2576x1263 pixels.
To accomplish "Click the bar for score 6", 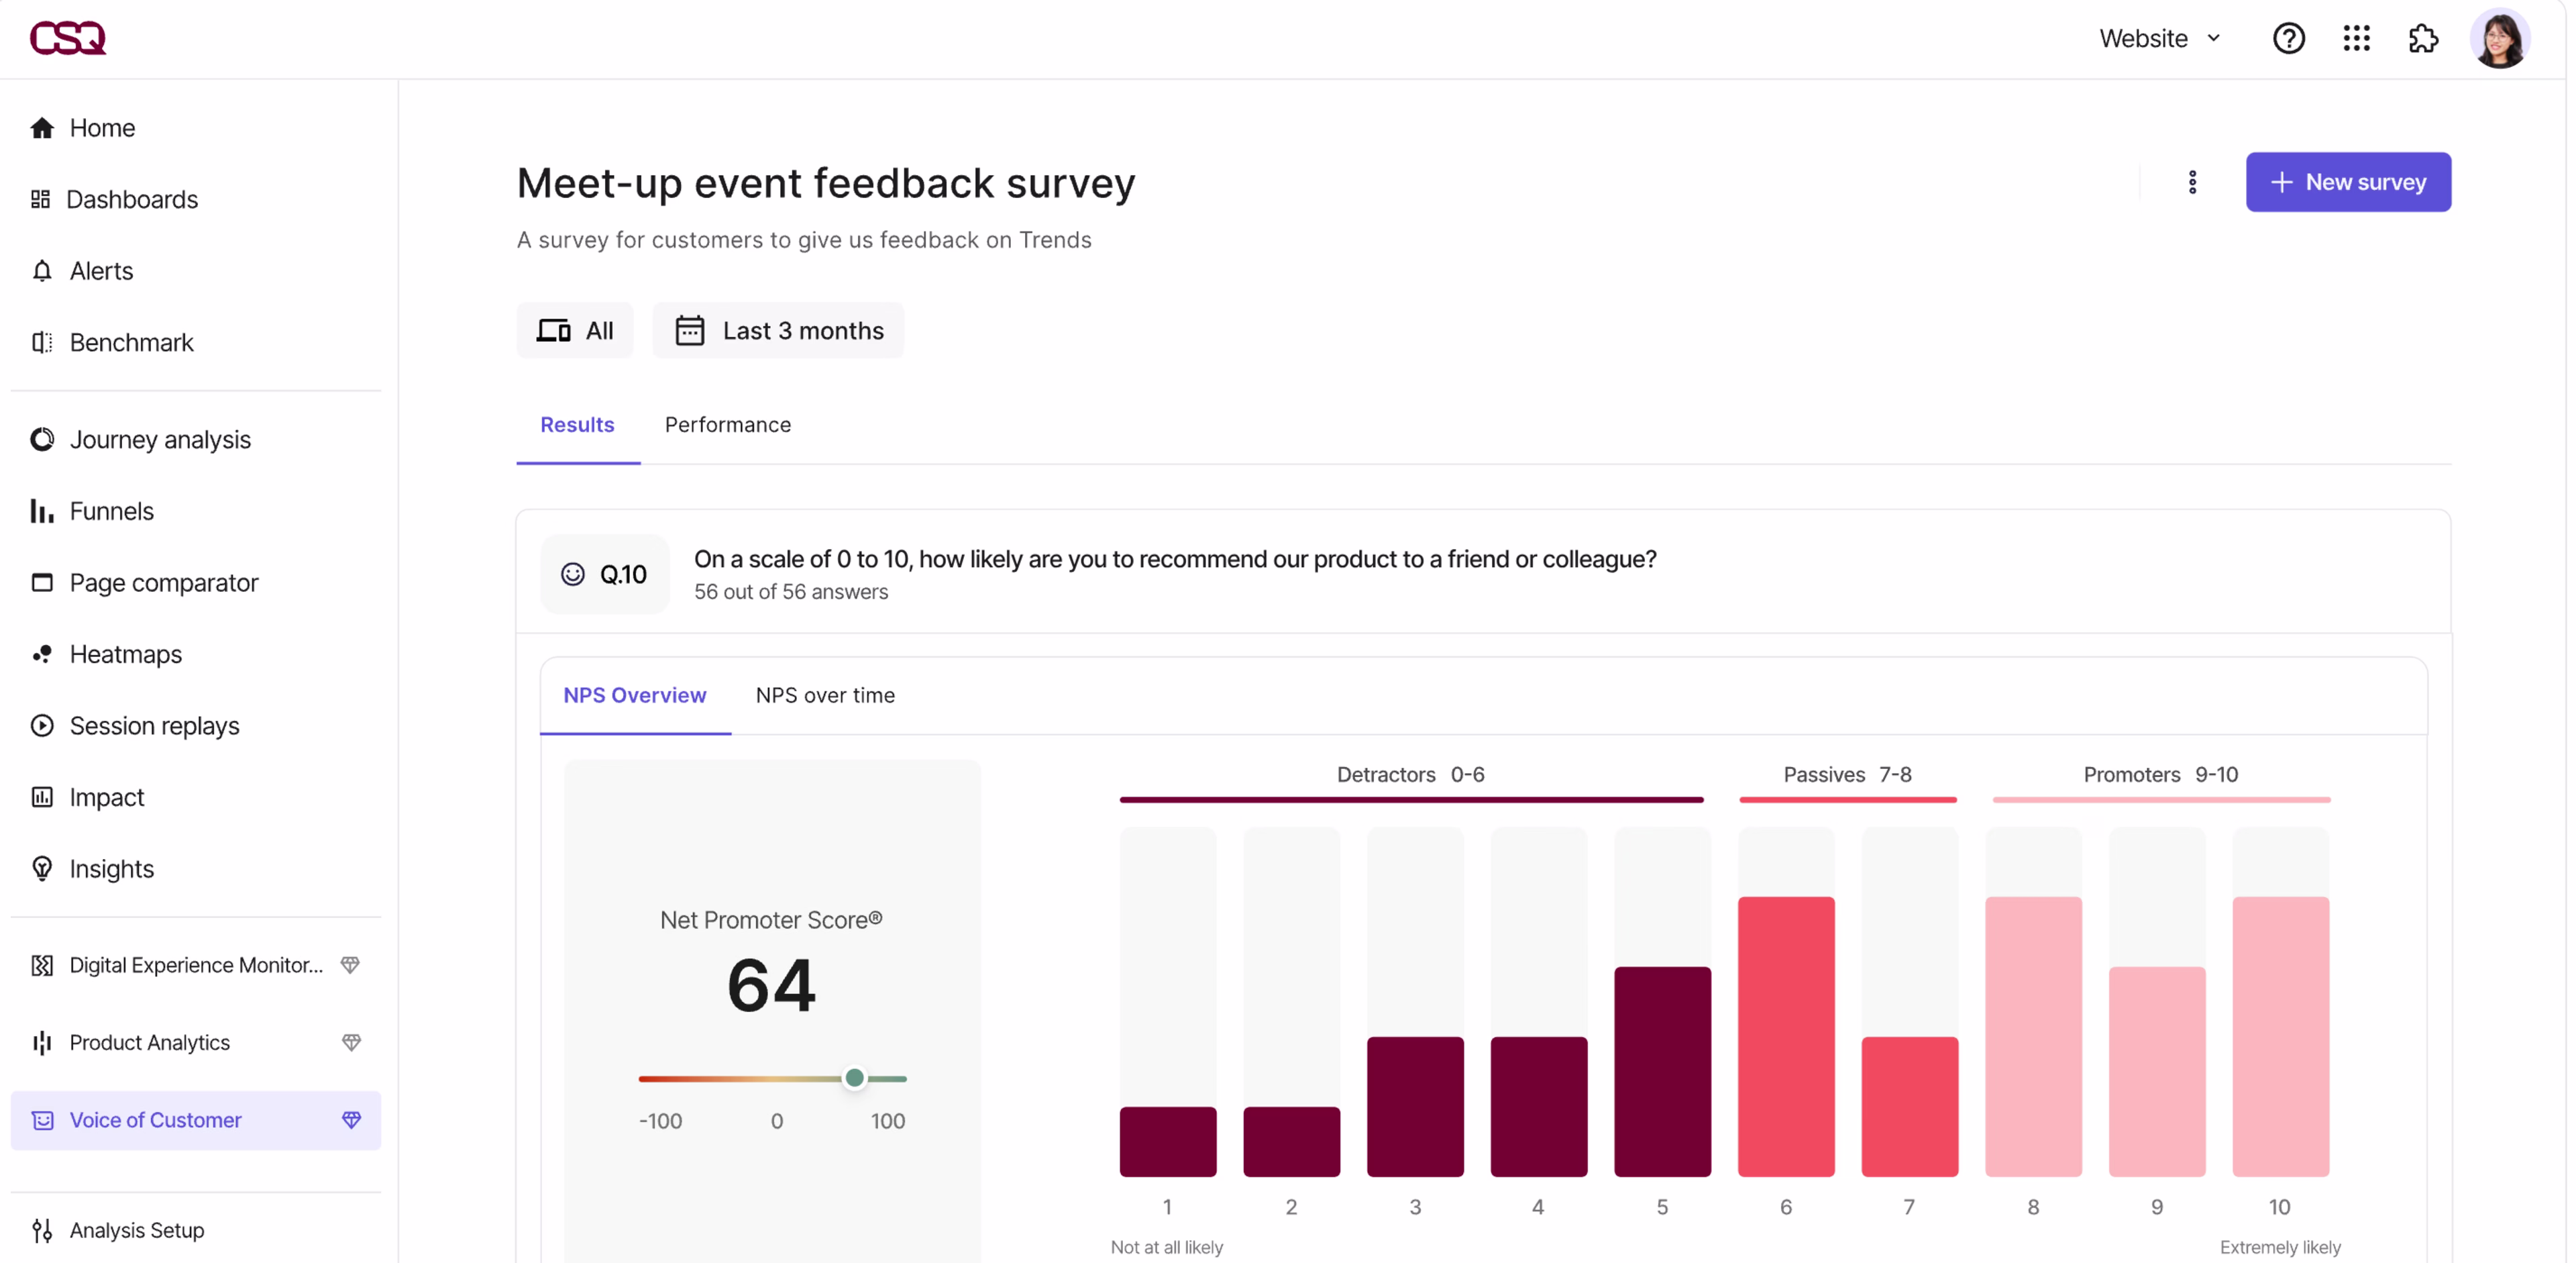I will pos(1786,1036).
